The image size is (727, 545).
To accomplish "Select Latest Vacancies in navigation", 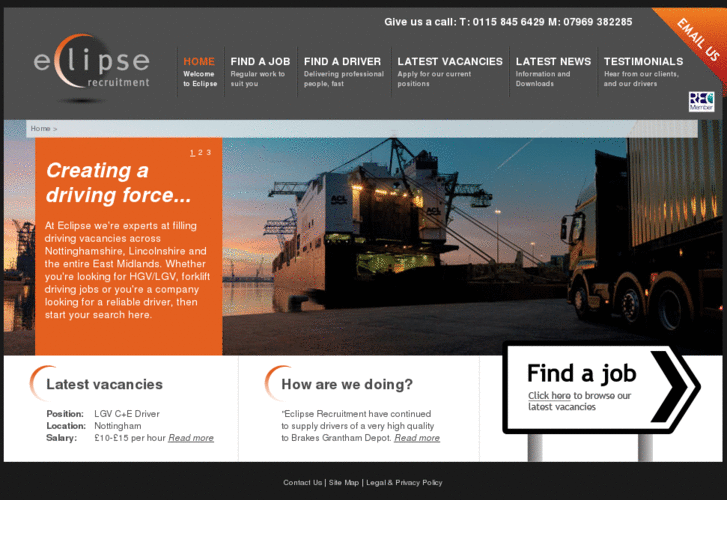I will click(x=450, y=72).
